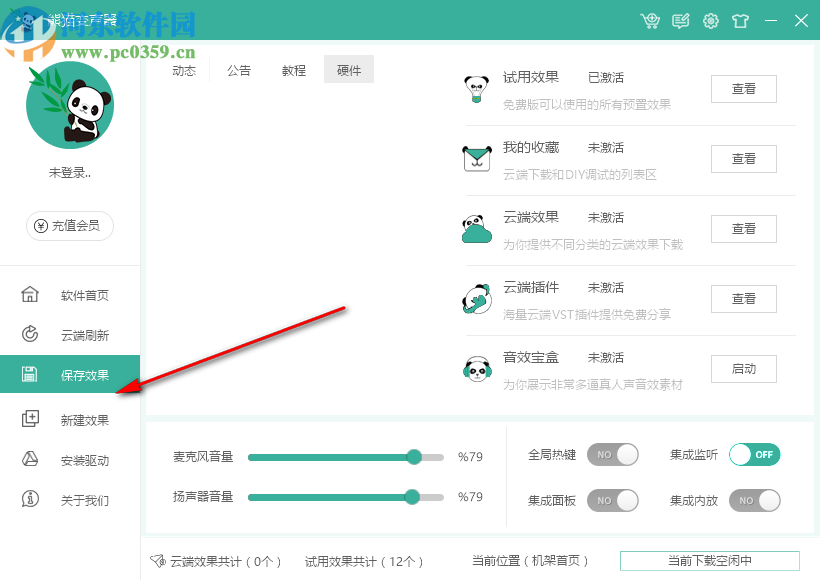
Task: Open the settings gear icon
Action: pos(710,20)
